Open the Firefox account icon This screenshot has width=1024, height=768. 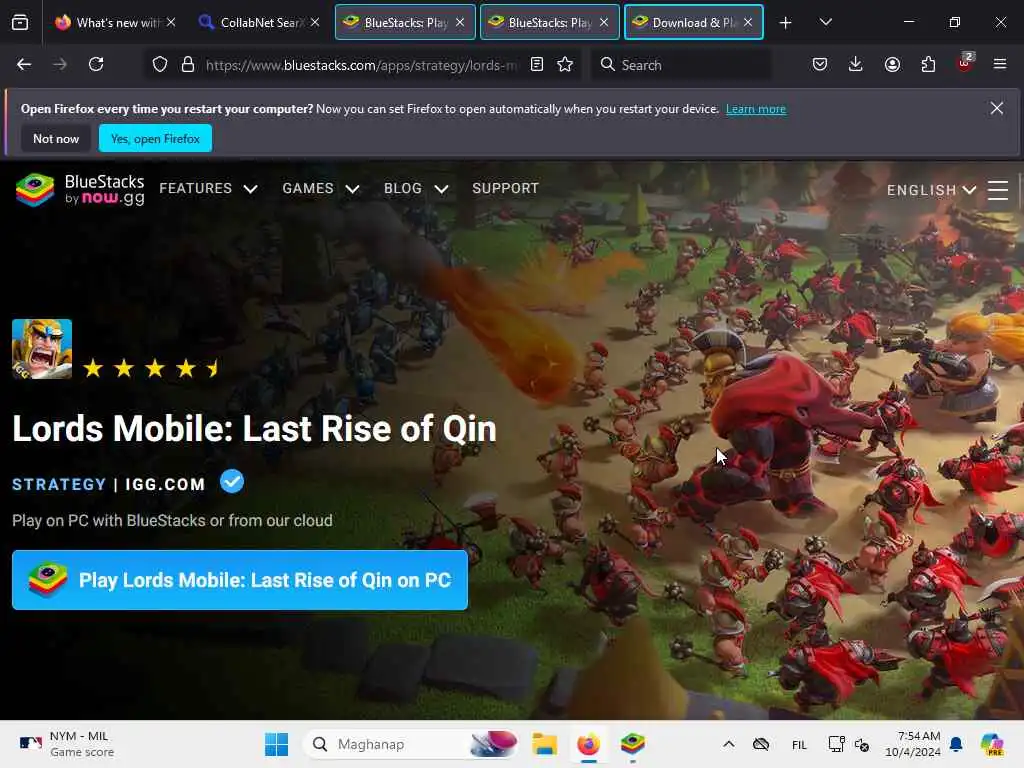pos(892,64)
